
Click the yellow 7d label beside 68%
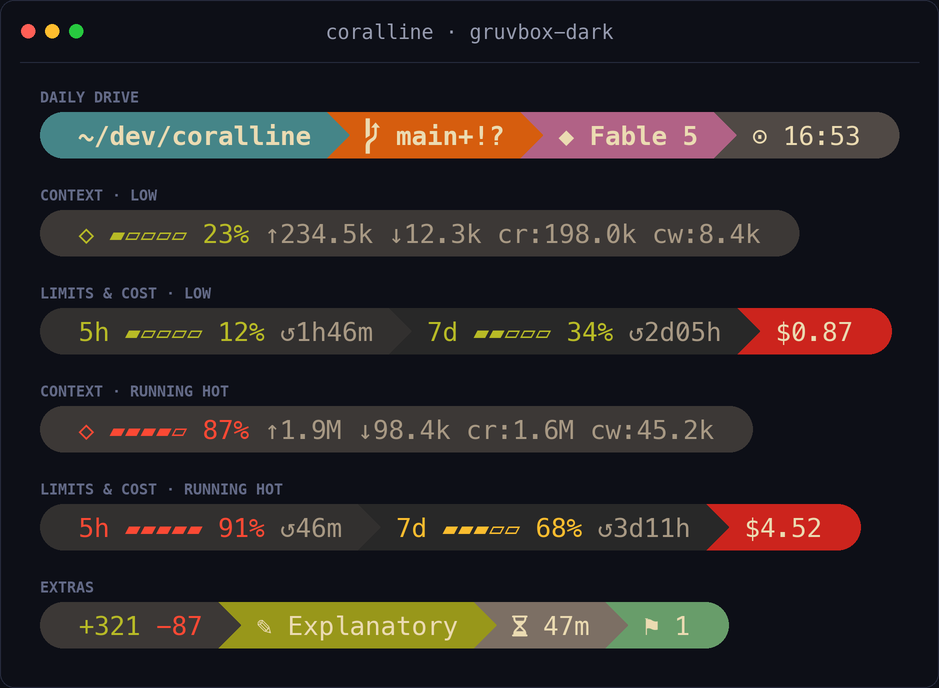coord(411,528)
